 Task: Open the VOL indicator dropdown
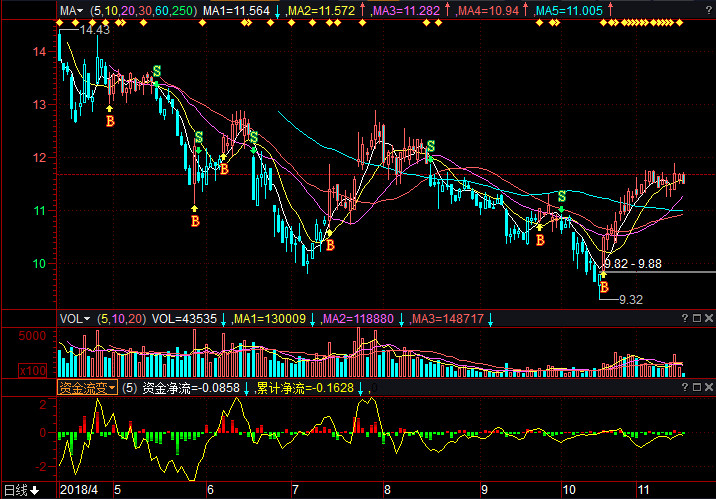pyautogui.click(x=74, y=318)
